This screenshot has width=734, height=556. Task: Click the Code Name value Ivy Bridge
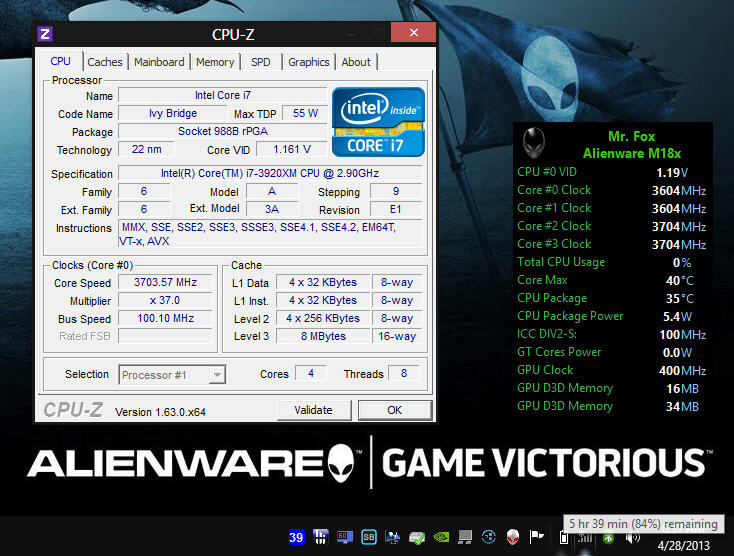pyautogui.click(x=173, y=113)
